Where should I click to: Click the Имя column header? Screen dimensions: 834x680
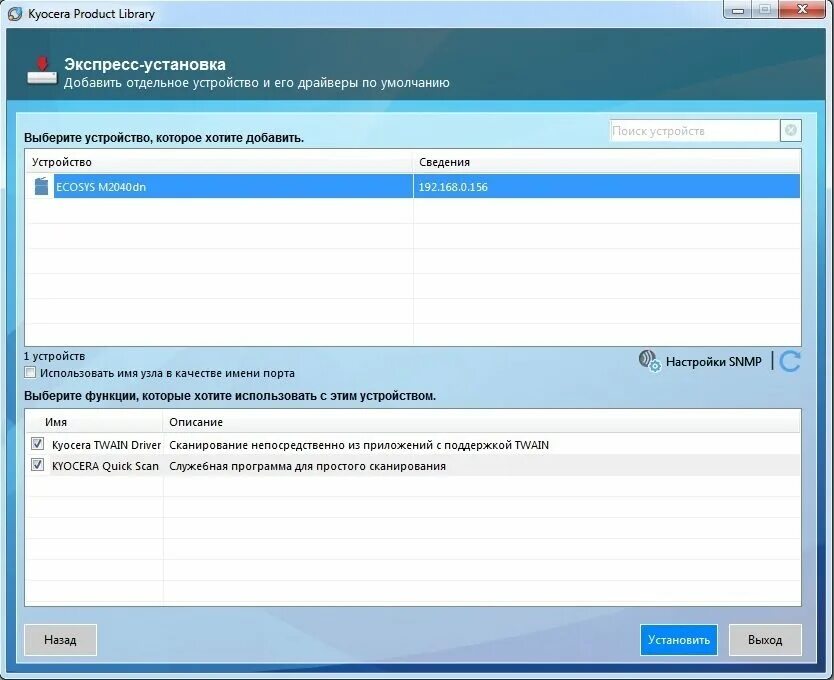(x=94, y=422)
